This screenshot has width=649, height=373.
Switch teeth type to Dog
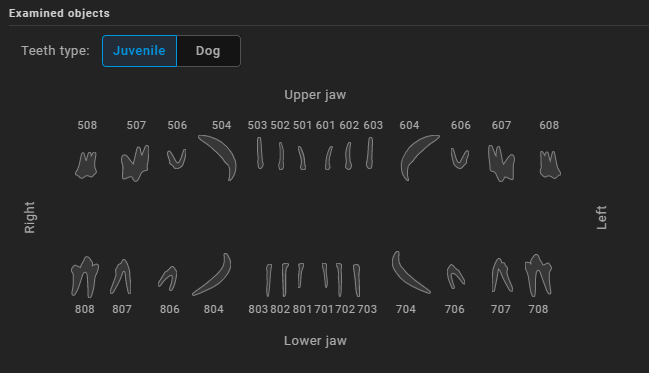point(208,51)
